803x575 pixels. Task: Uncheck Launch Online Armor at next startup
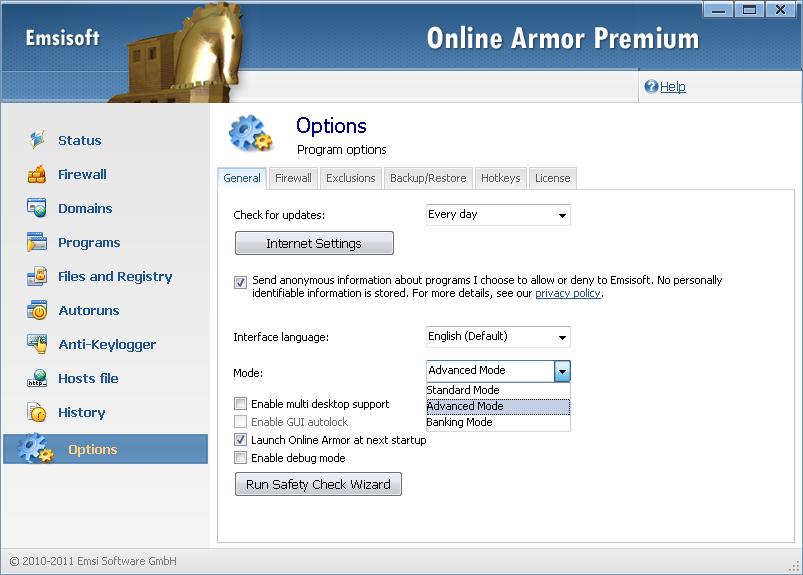pos(240,439)
